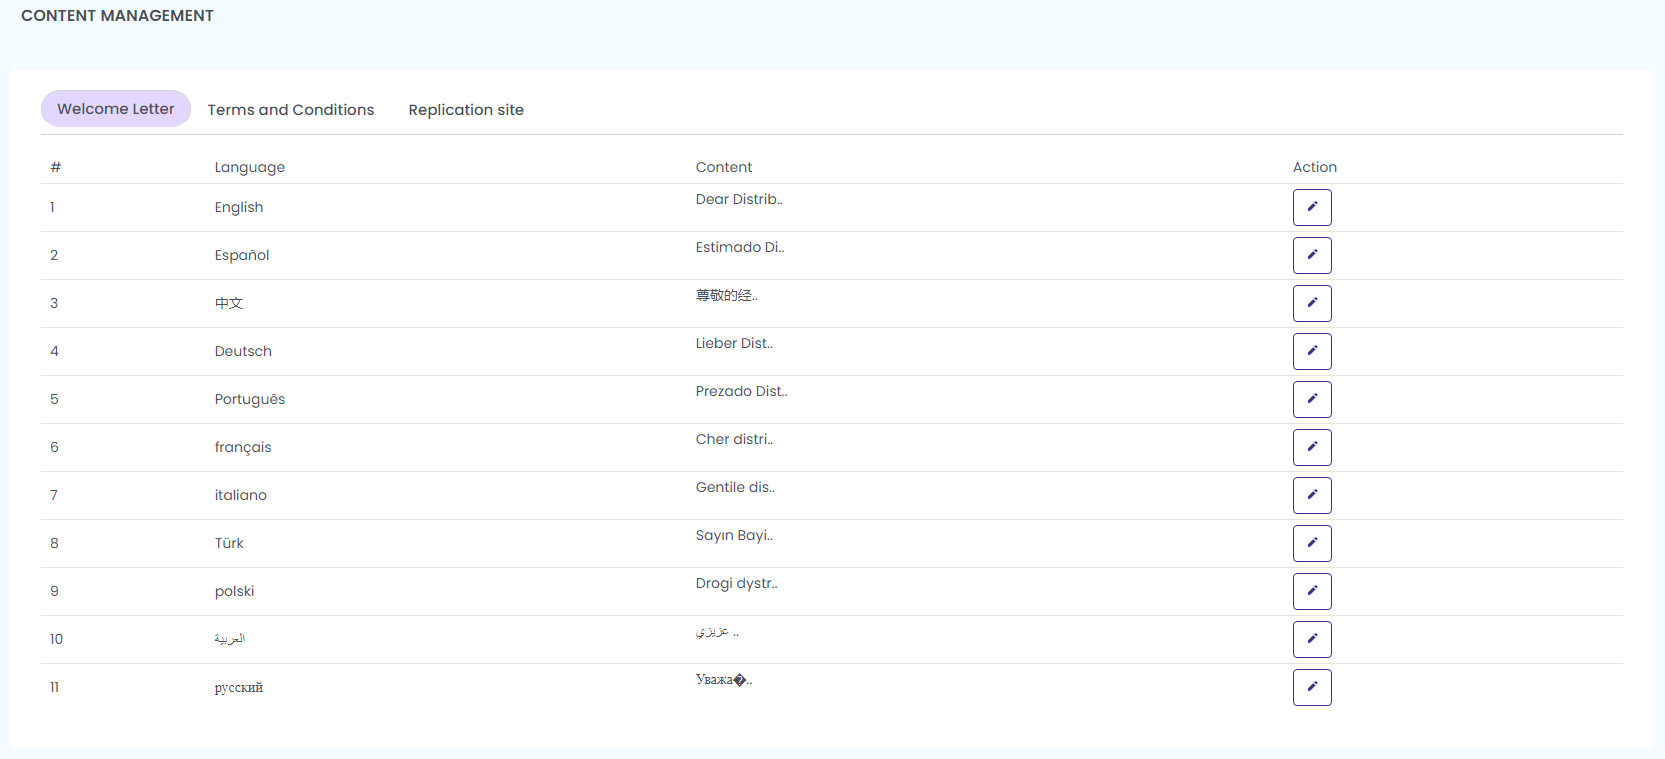Select the français language cell
The image size is (1665, 759).
243,447
